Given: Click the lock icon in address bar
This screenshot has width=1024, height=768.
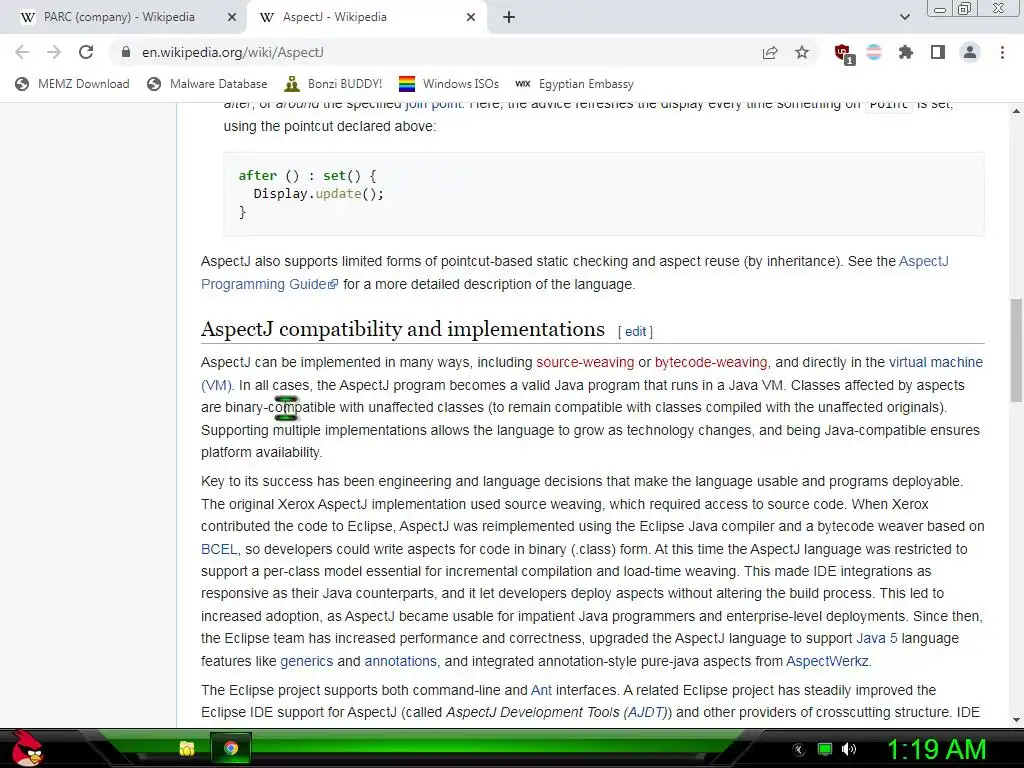Looking at the screenshot, I should click(x=126, y=52).
